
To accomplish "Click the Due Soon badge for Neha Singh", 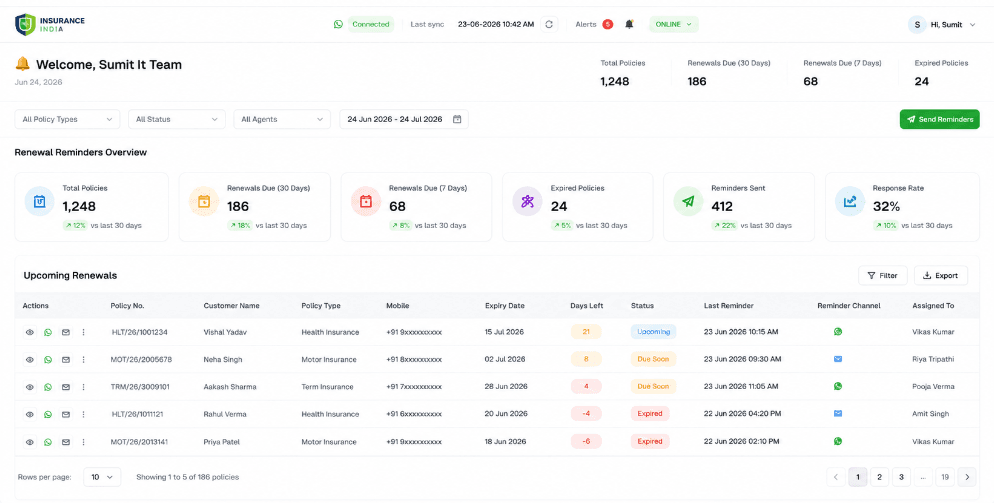I will click(653, 359).
